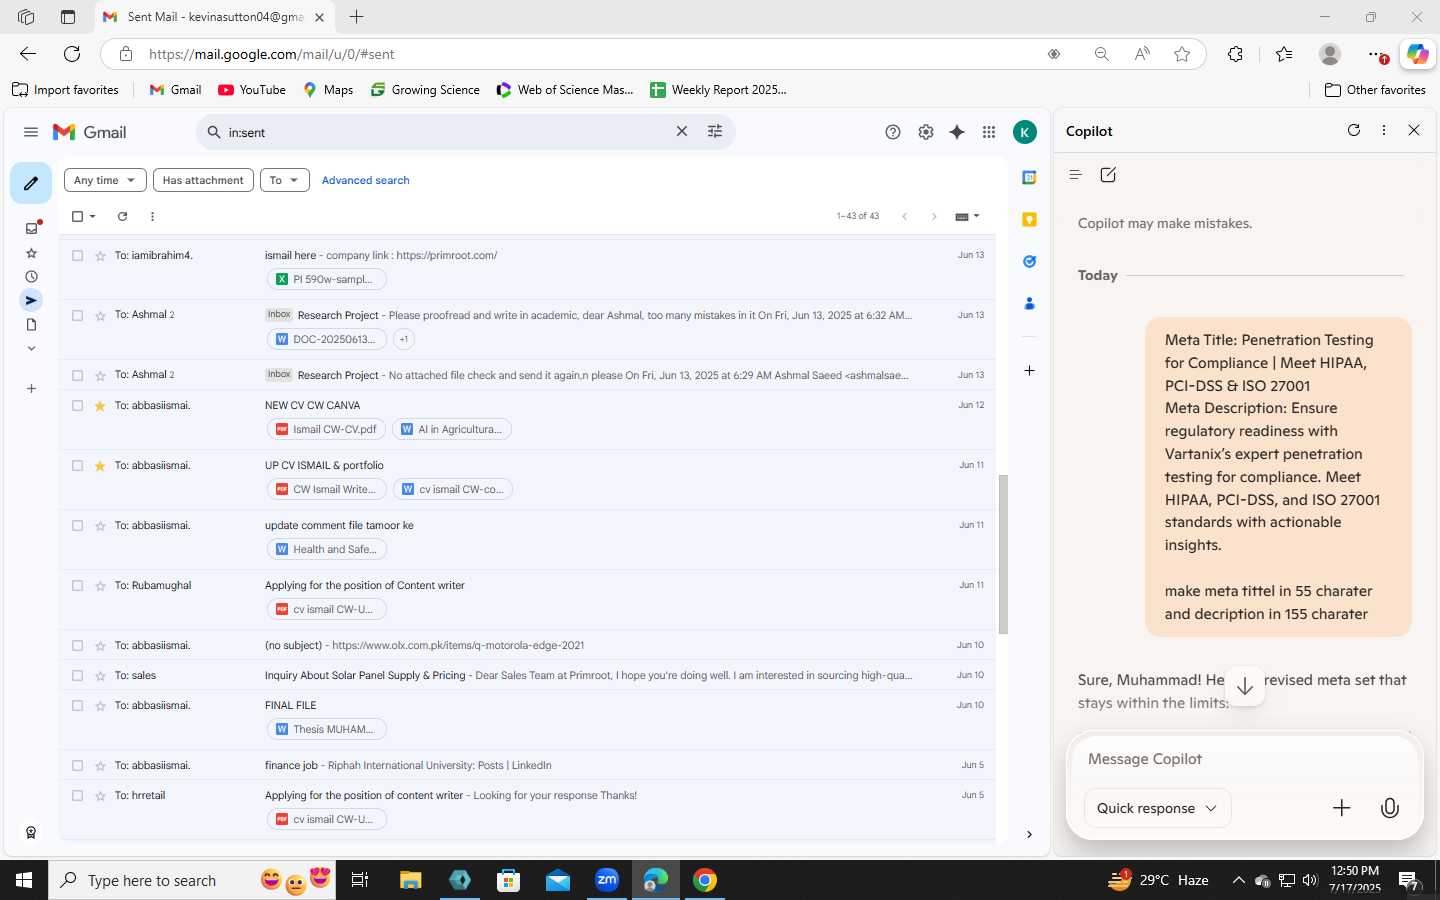Viewport: 1440px width, 900px height.
Task: Select checkbox for email to iamibrahim4
Action: [77, 256]
